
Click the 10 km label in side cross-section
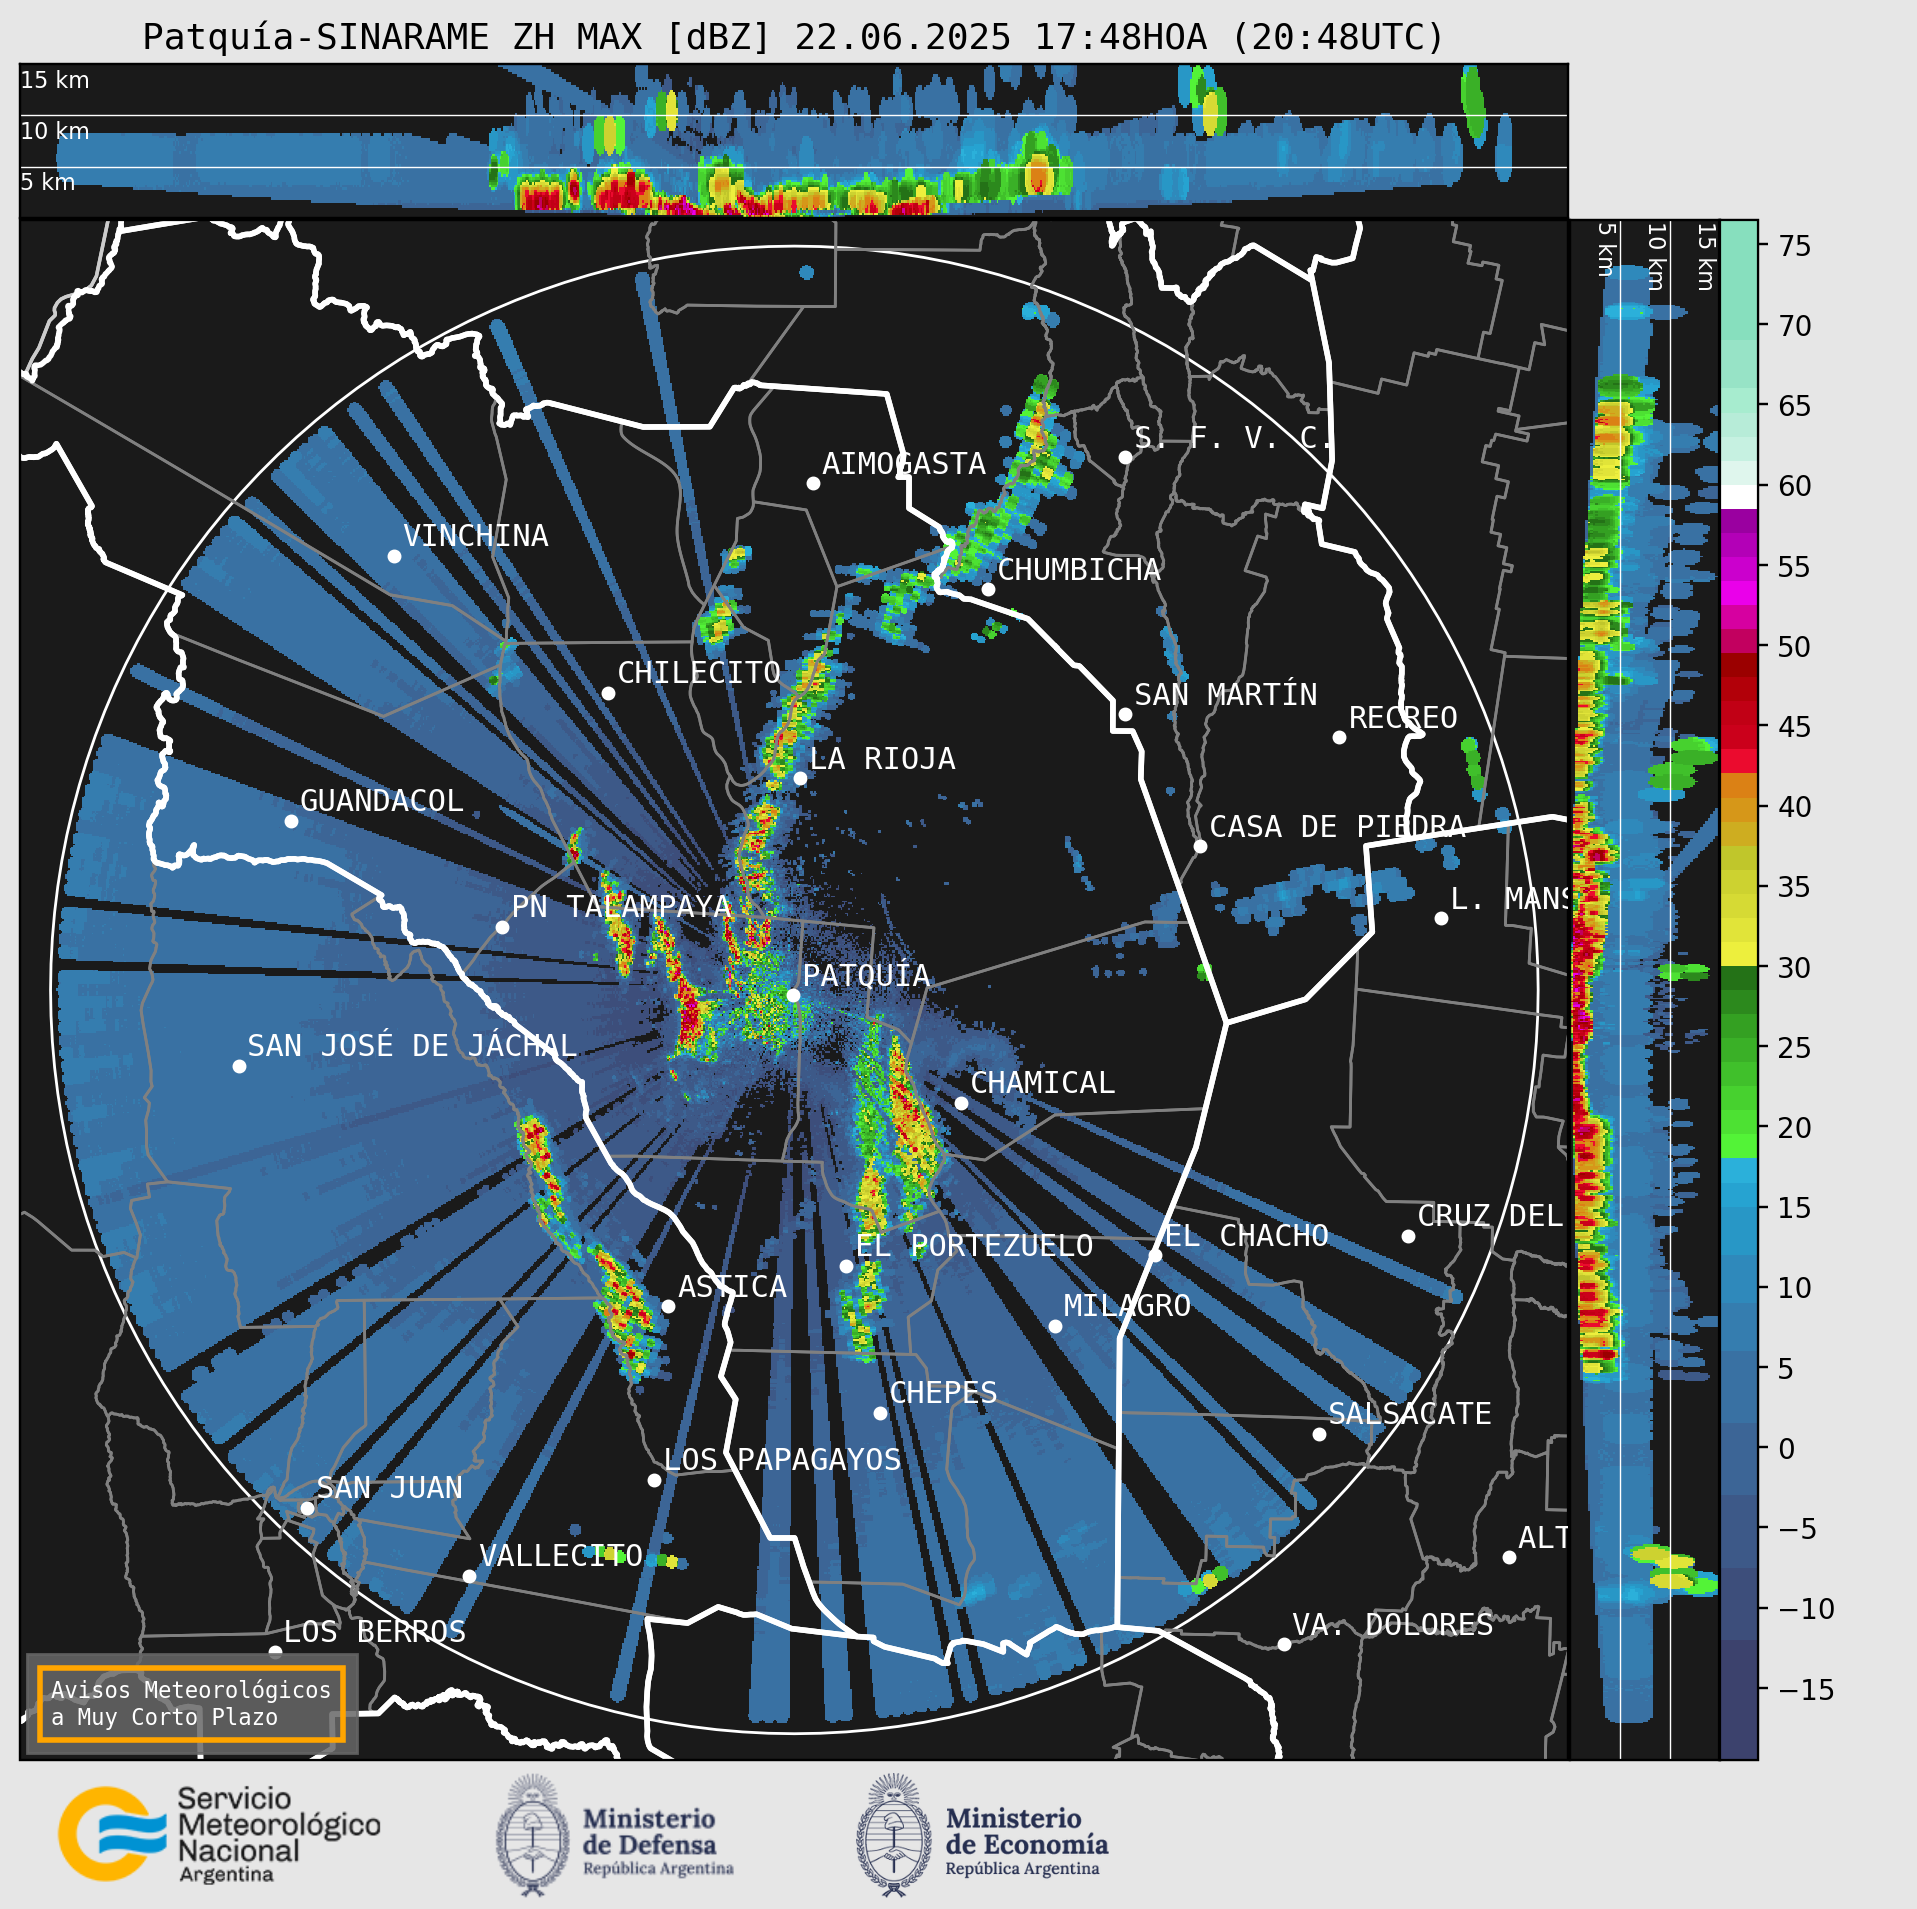(x=1656, y=257)
